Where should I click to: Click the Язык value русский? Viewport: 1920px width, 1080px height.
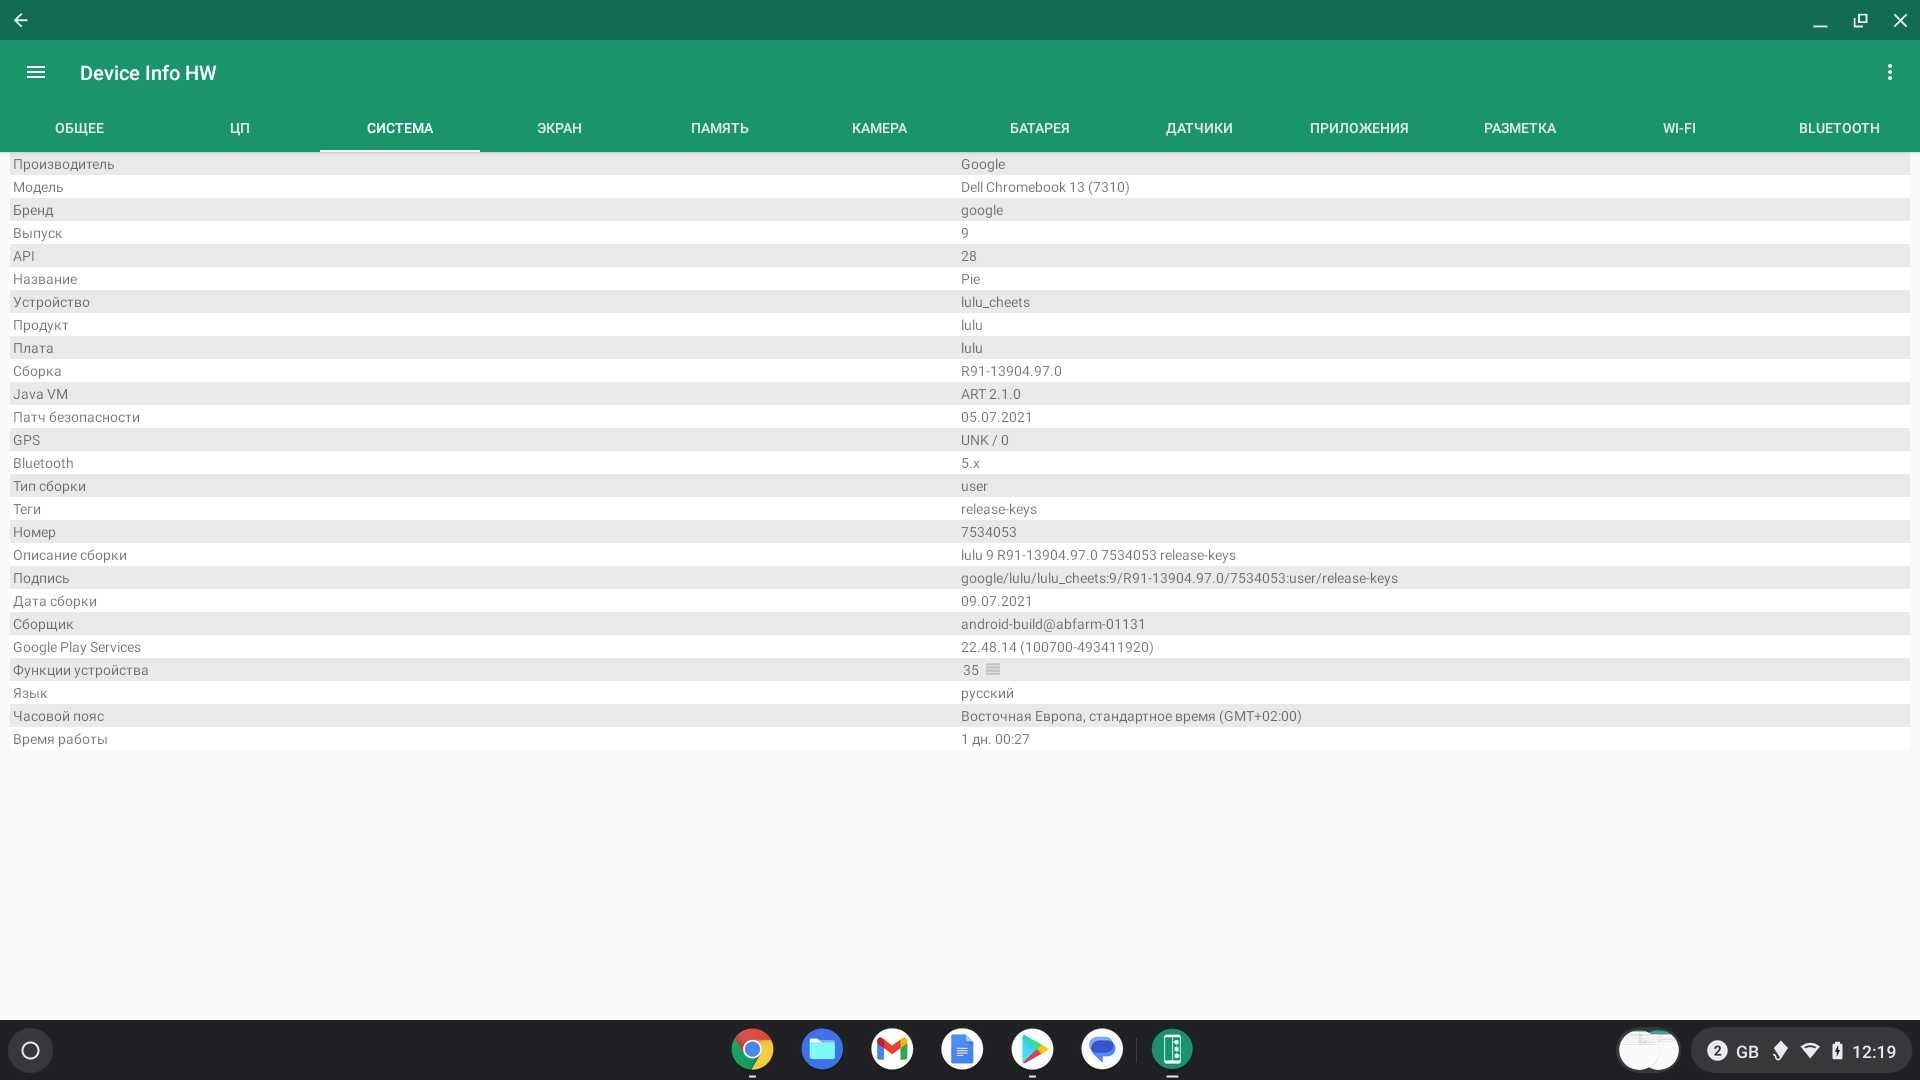point(987,693)
